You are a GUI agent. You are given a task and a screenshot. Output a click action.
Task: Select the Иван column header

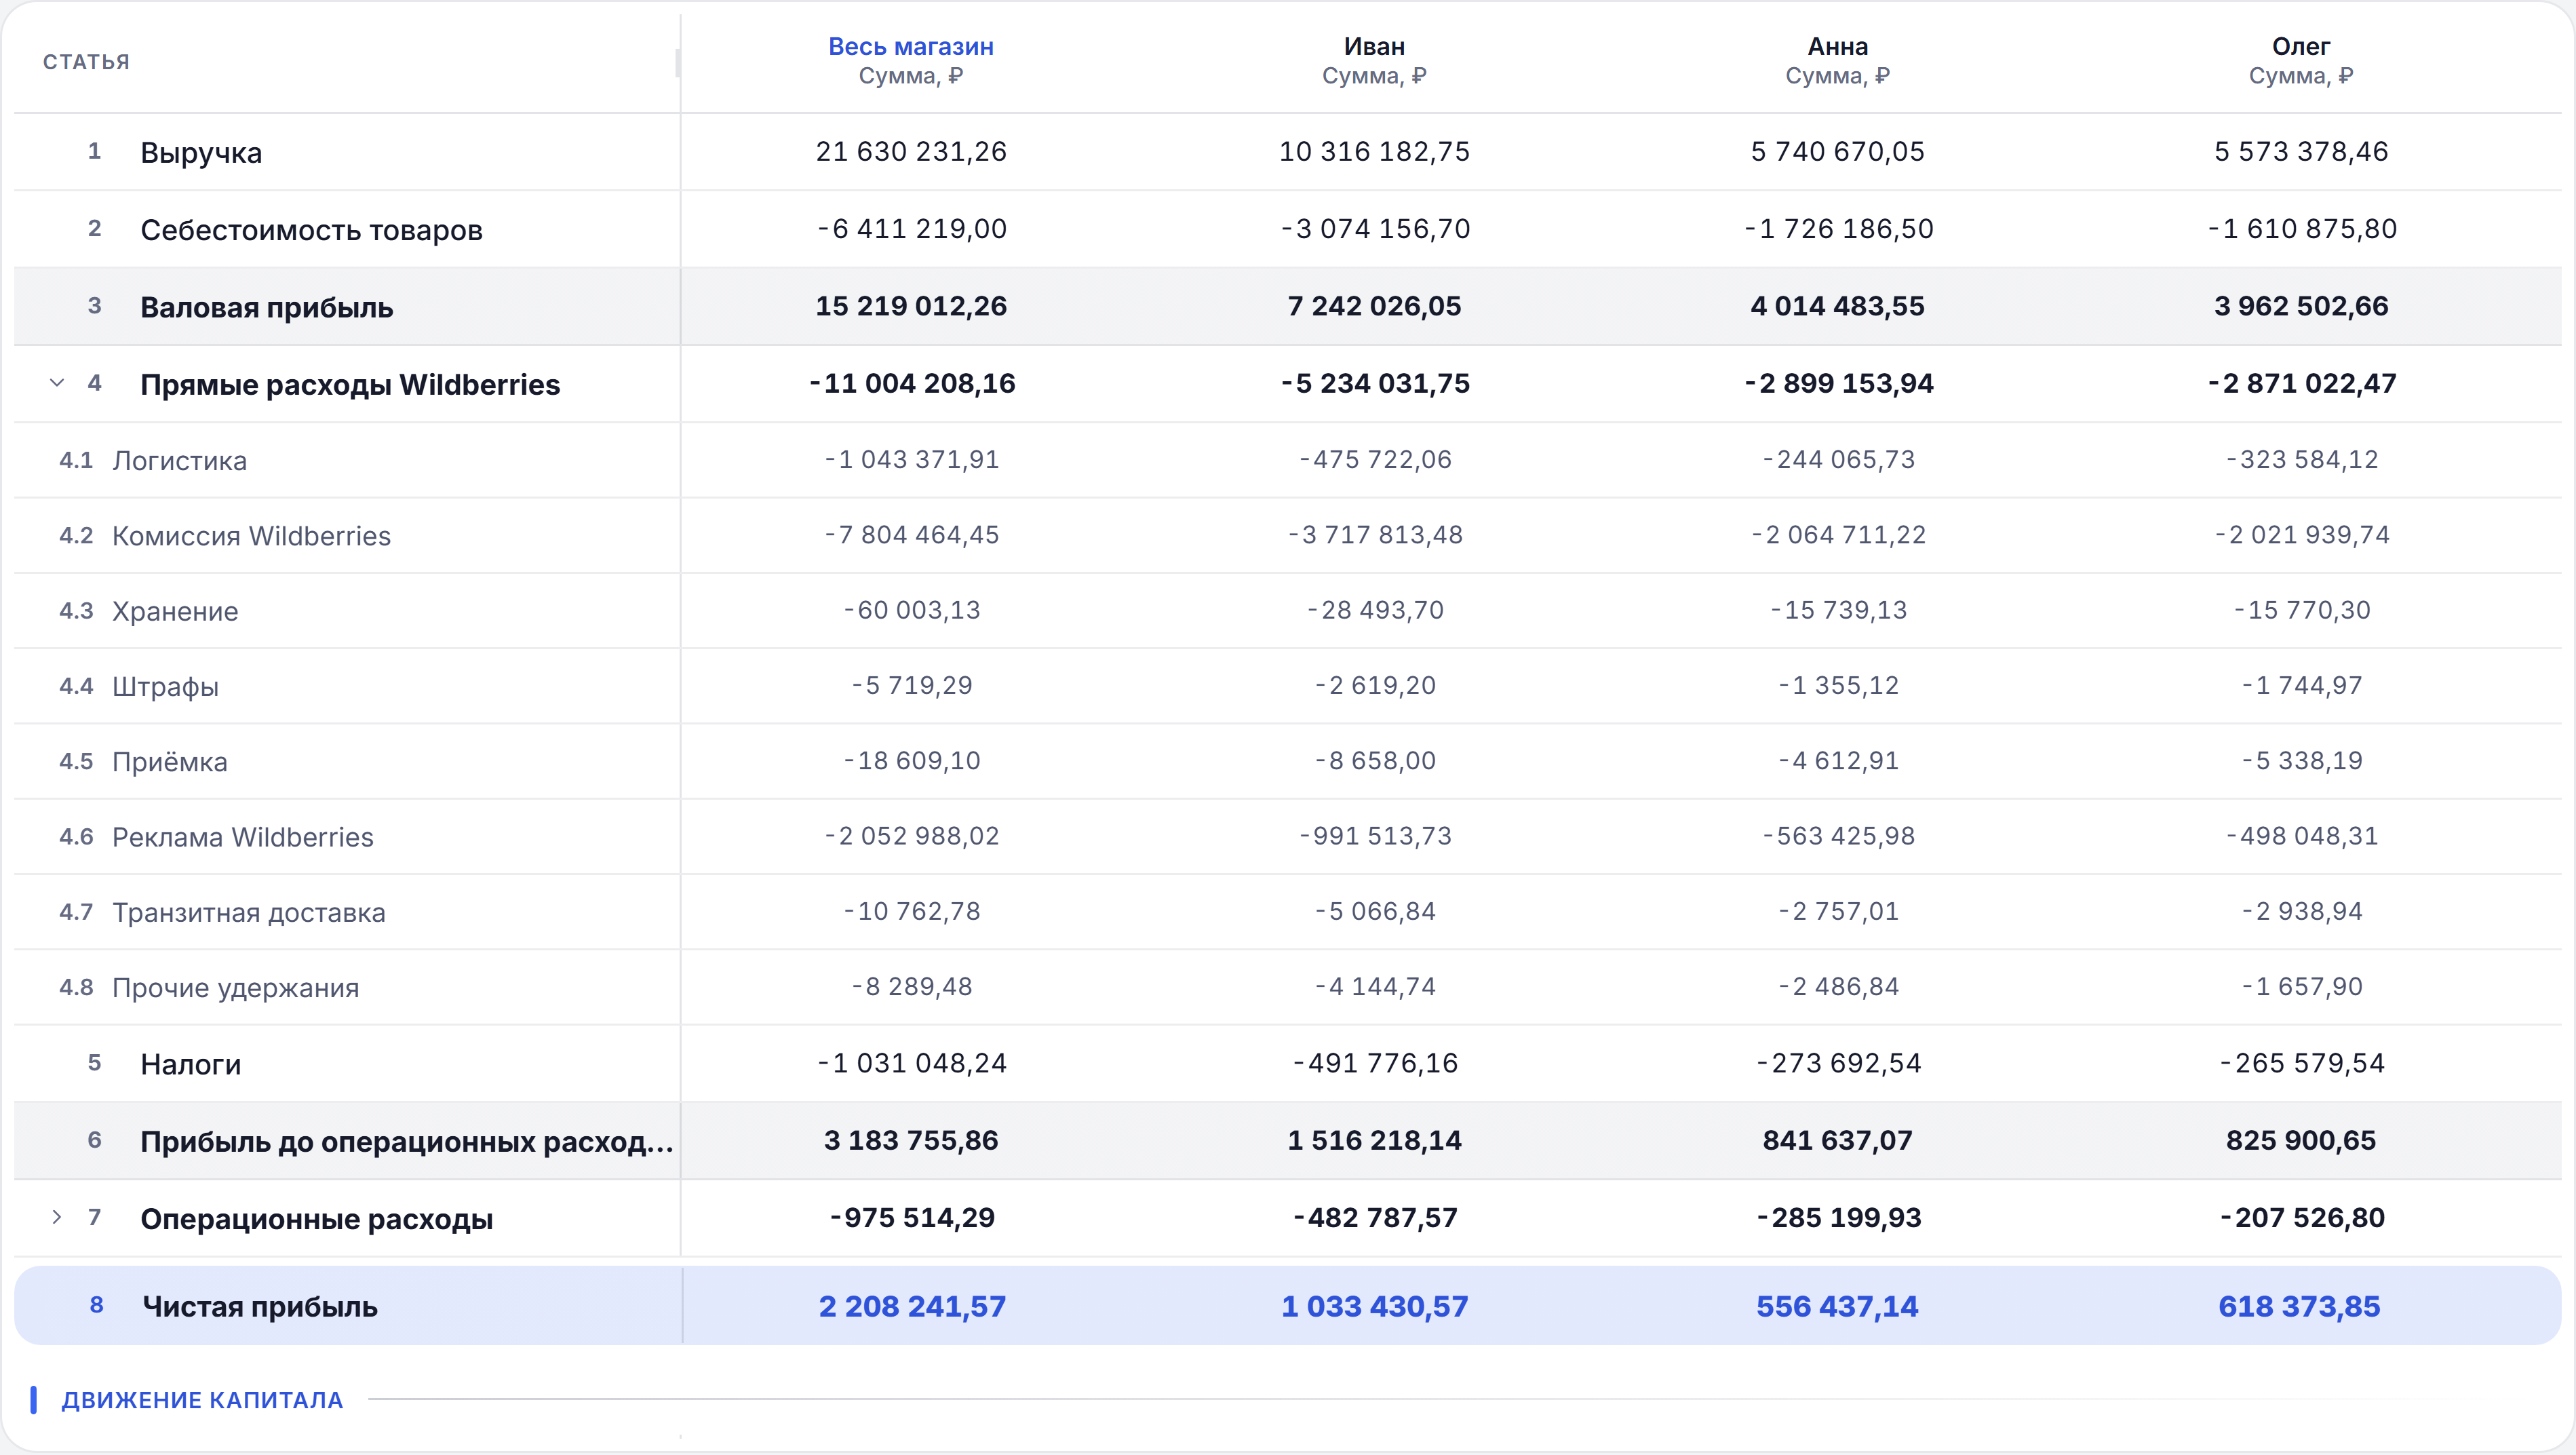[x=1374, y=46]
